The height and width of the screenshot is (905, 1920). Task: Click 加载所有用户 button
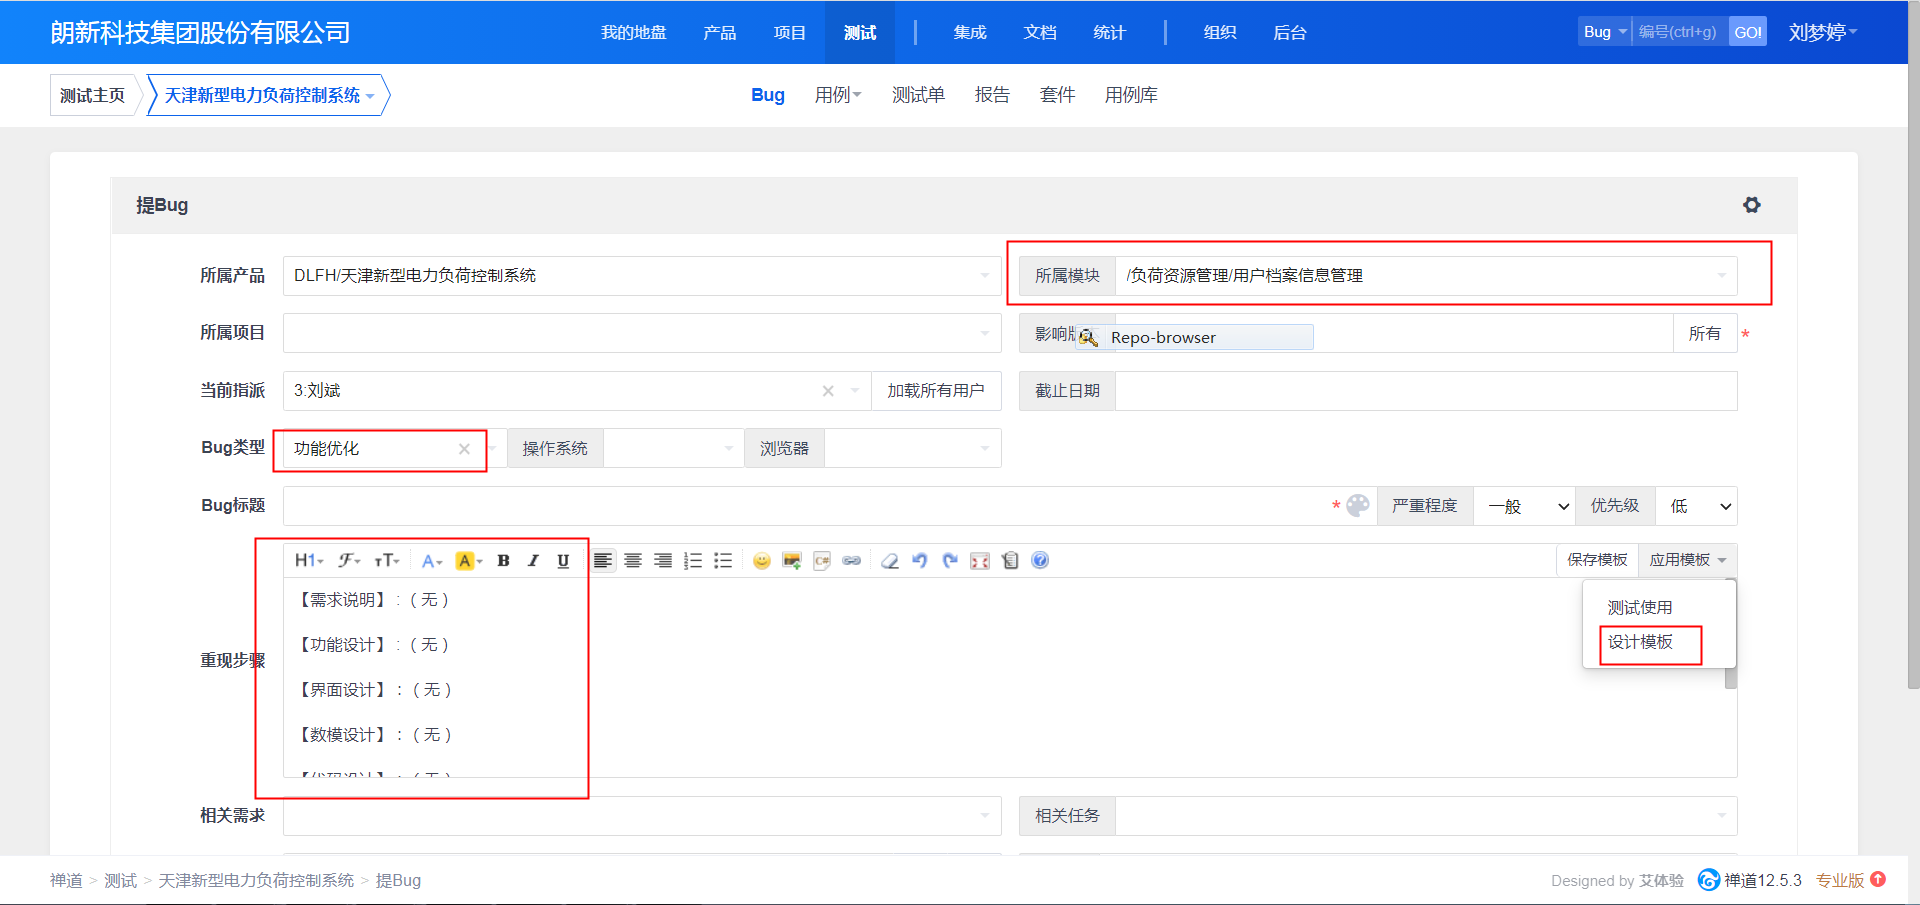tap(935, 391)
